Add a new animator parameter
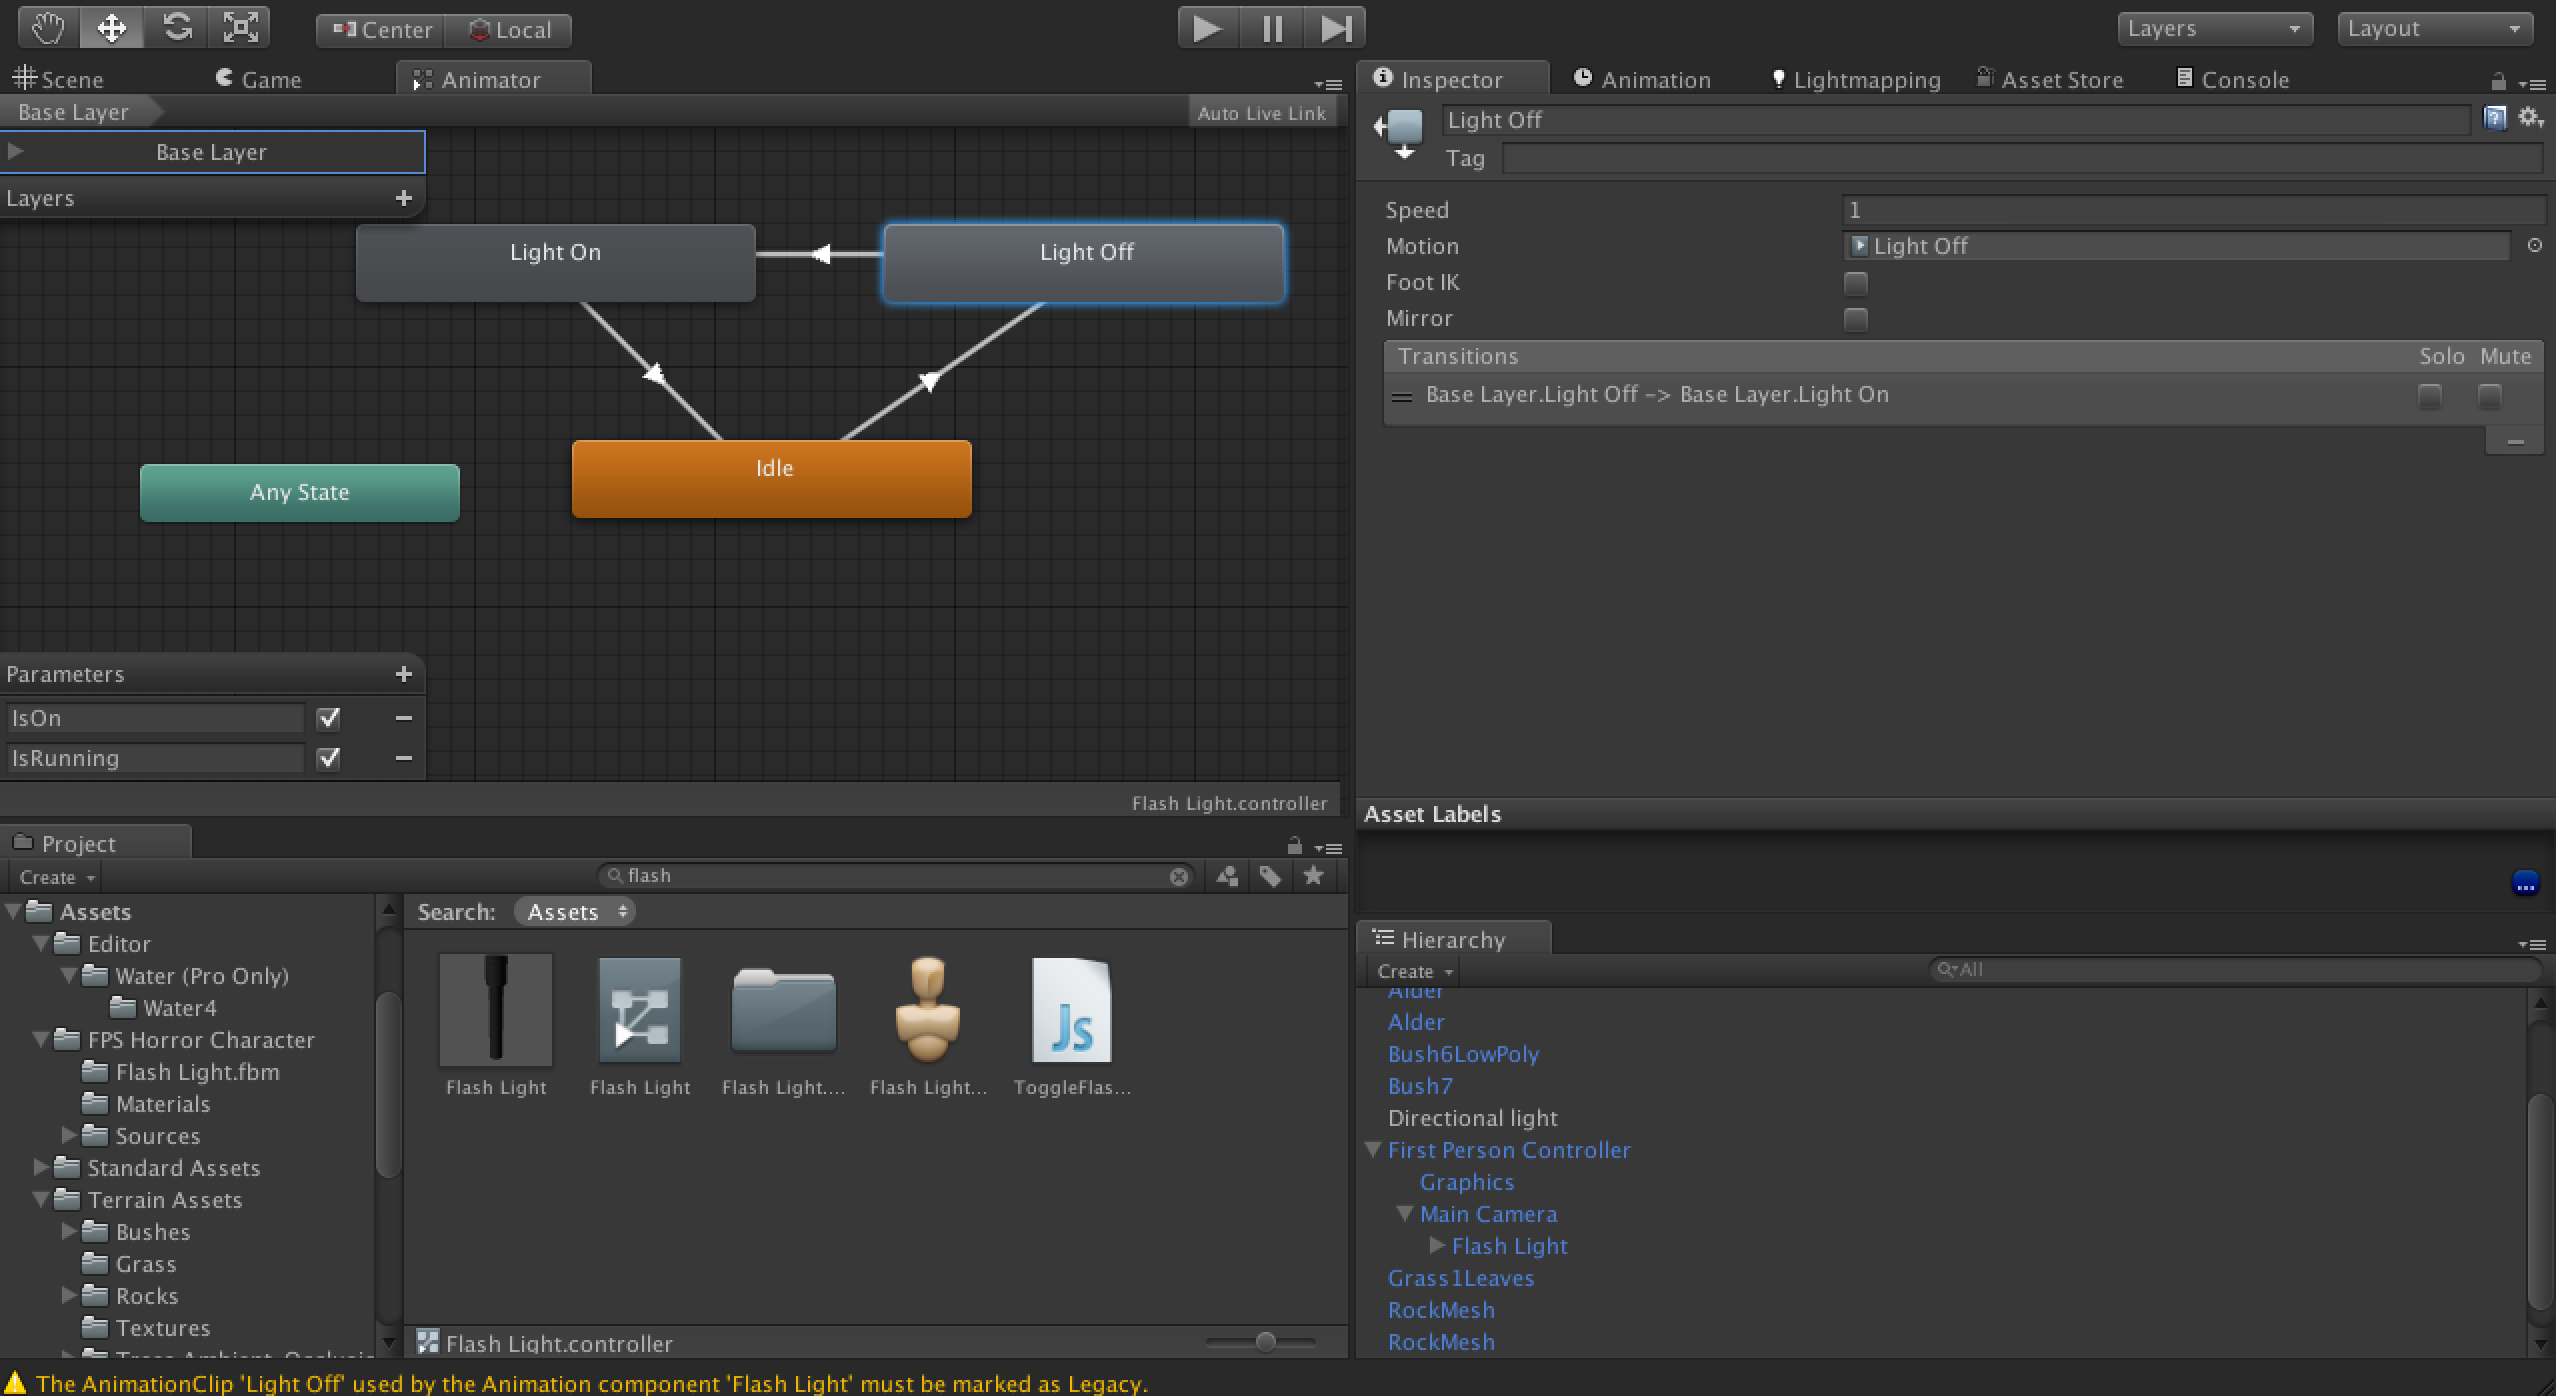The height and width of the screenshot is (1396, 2556). (x=404, y=674)
